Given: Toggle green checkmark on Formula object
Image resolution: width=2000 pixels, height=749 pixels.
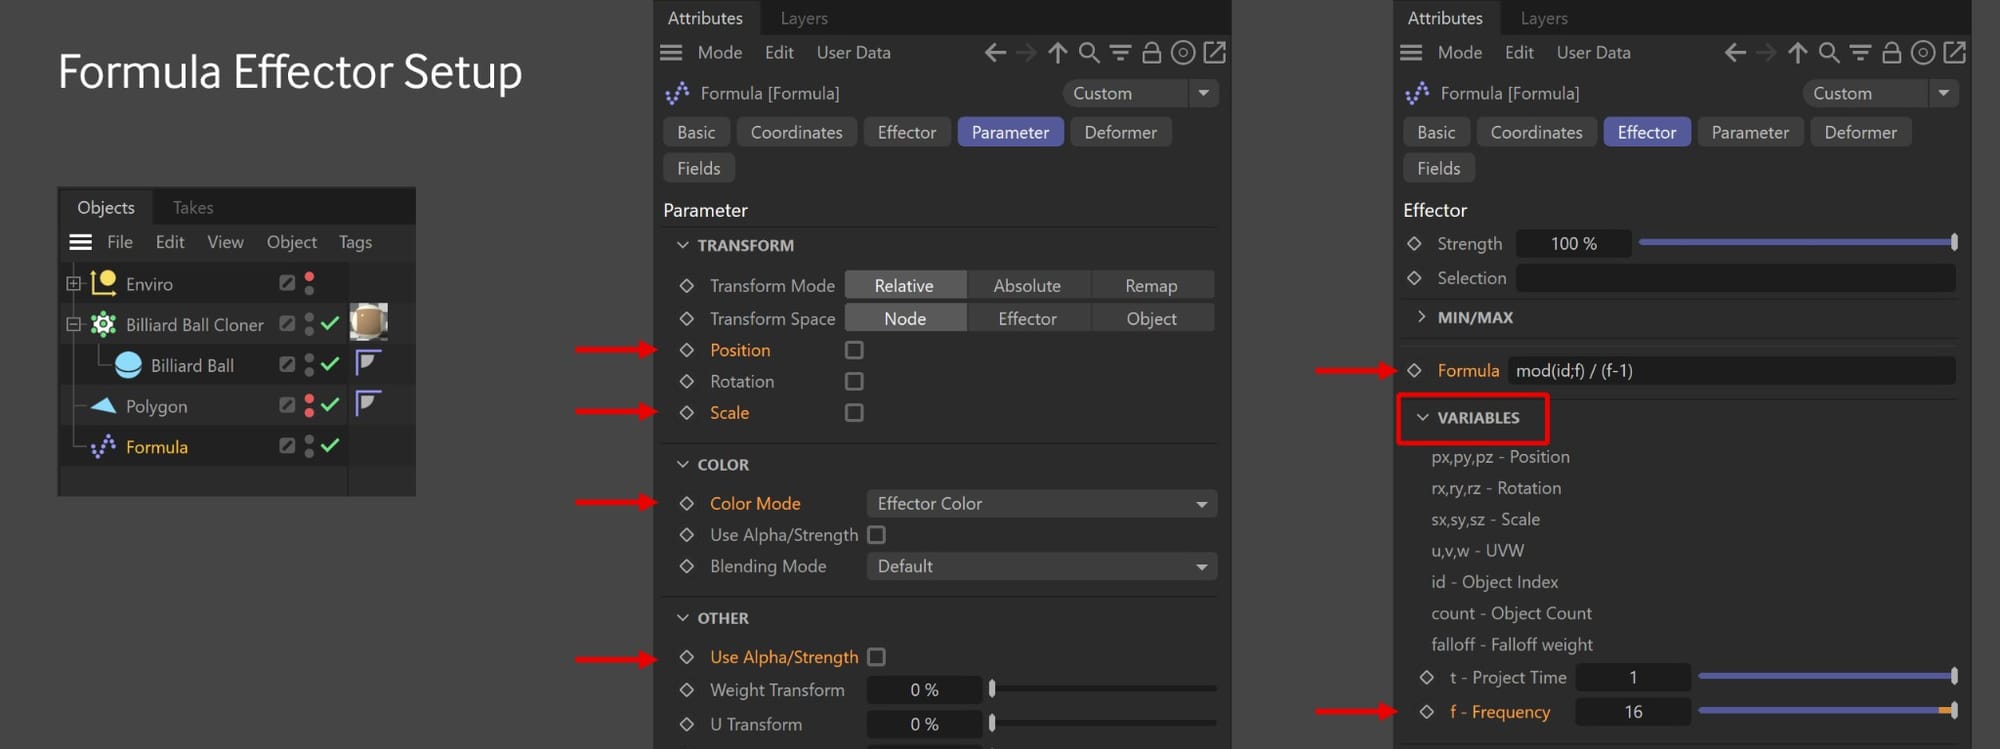Looking at the screenshot, I should [x=330, y=445].
